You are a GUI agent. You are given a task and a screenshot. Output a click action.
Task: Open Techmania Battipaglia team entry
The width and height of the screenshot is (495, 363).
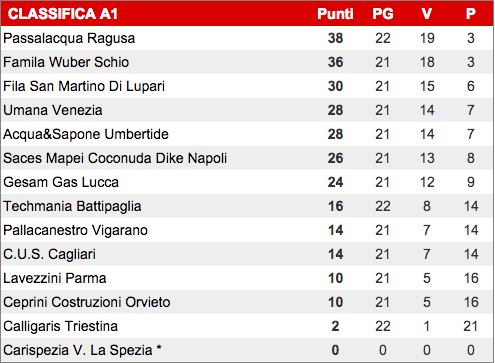72,206
